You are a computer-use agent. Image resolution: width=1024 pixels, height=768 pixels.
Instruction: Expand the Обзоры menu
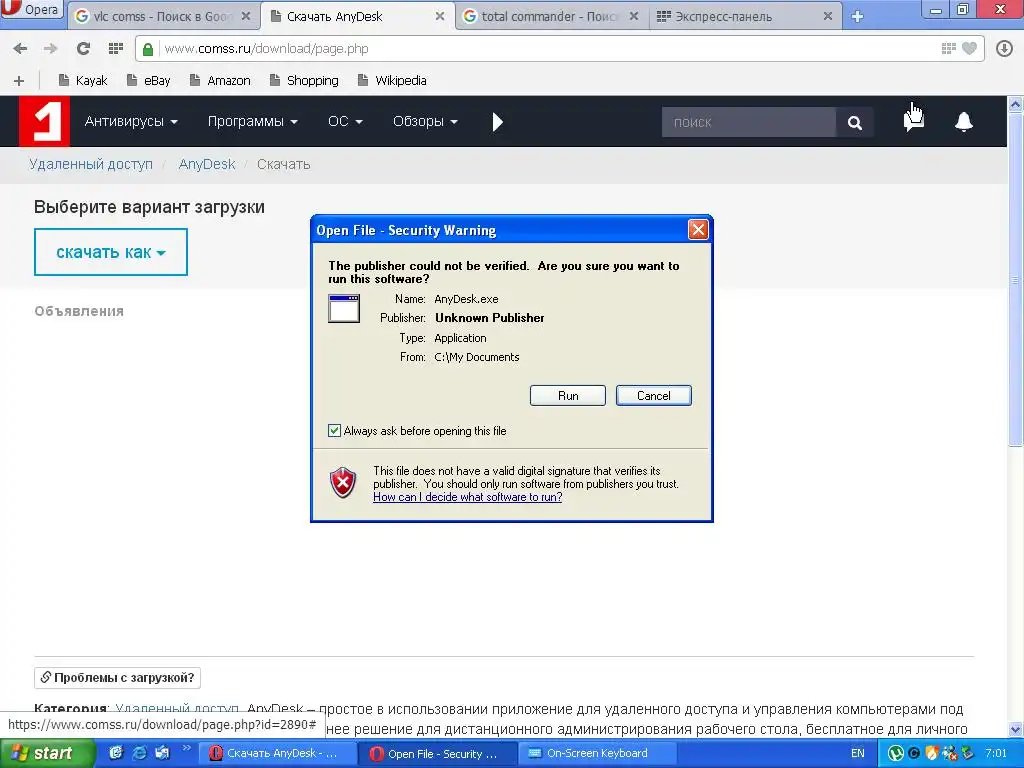[x=425, y=121]
